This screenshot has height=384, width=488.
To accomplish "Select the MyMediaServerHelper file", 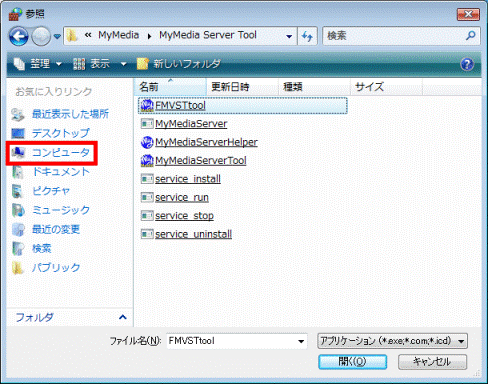I will [x=206, y=142].
